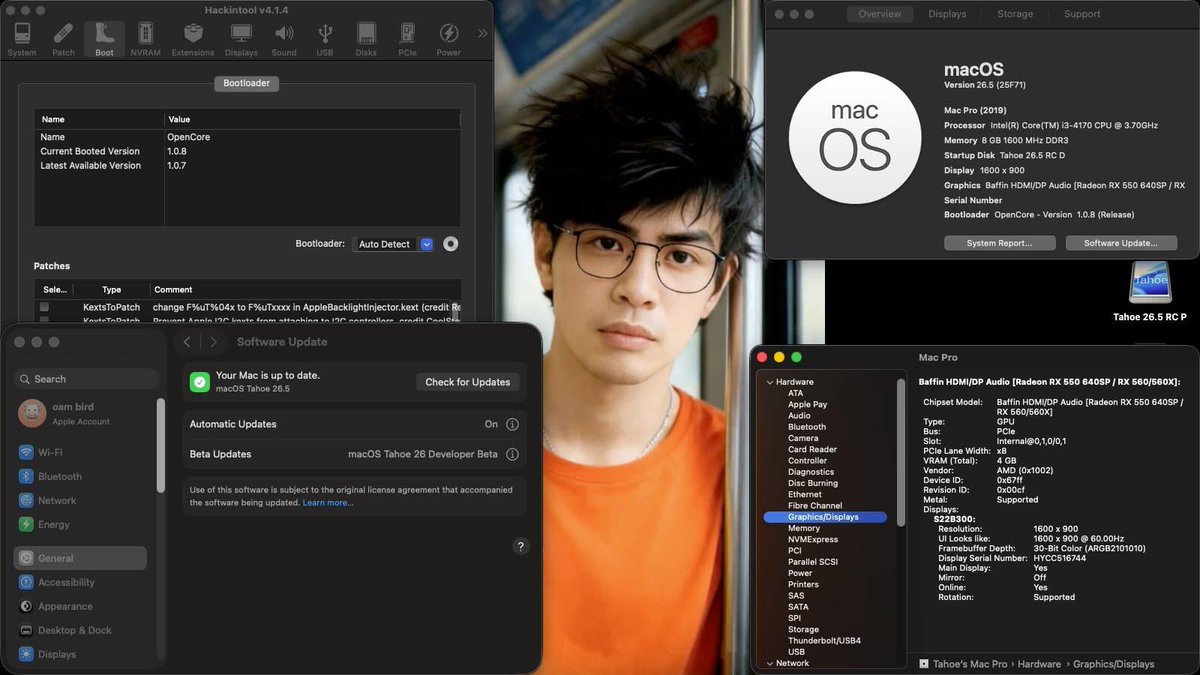Viewport: 1200px width, 675px height.
Task: Select NVMExpress in the Hardware list
Action: (813, 539)
